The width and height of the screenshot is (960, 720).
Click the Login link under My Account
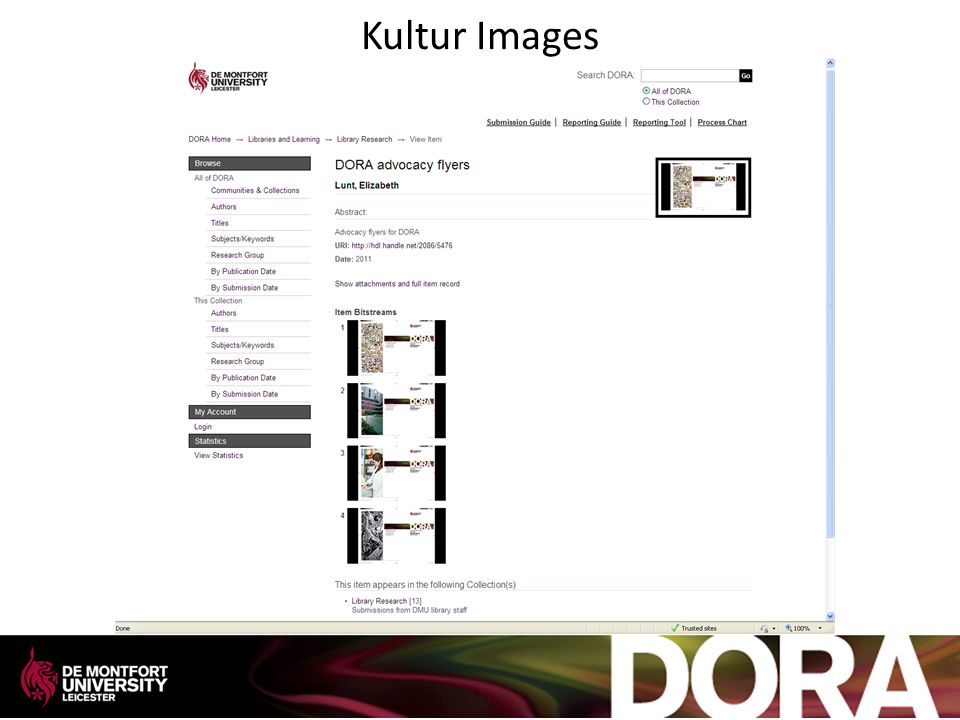click(x=203, y=427)
